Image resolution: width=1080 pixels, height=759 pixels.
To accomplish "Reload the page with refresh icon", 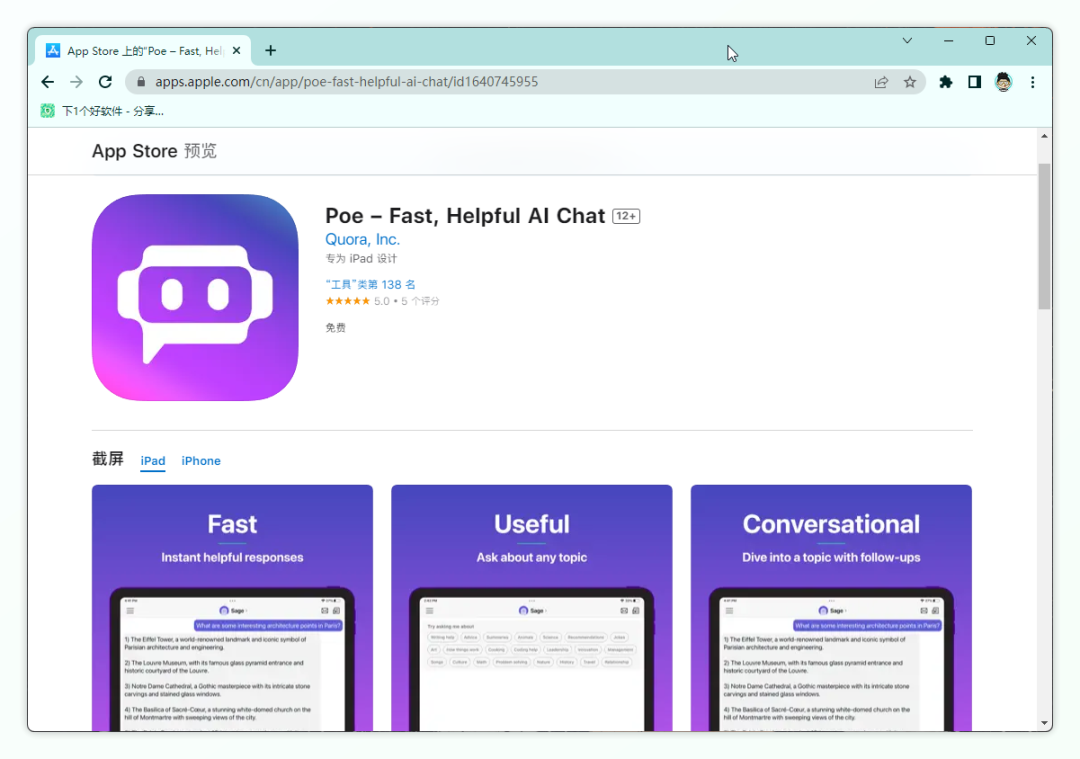I will [105, 82].
